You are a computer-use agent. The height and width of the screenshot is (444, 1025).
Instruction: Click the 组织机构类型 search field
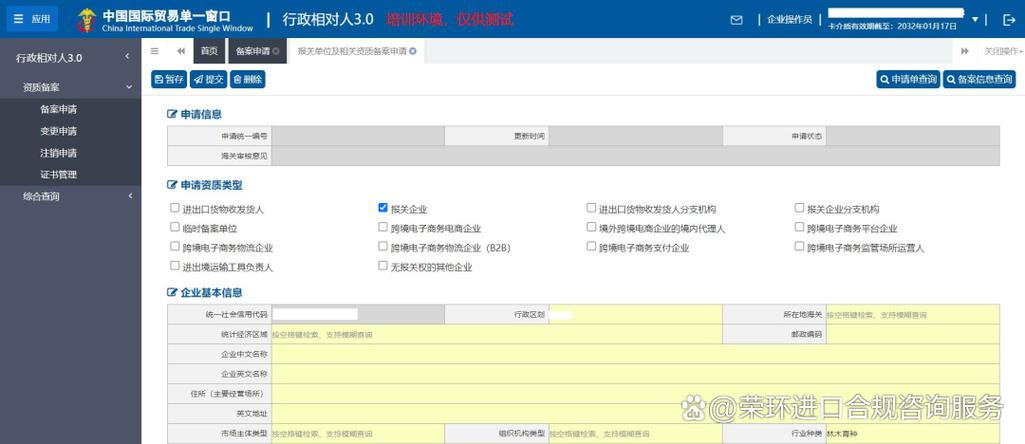[x=635, y=434]
